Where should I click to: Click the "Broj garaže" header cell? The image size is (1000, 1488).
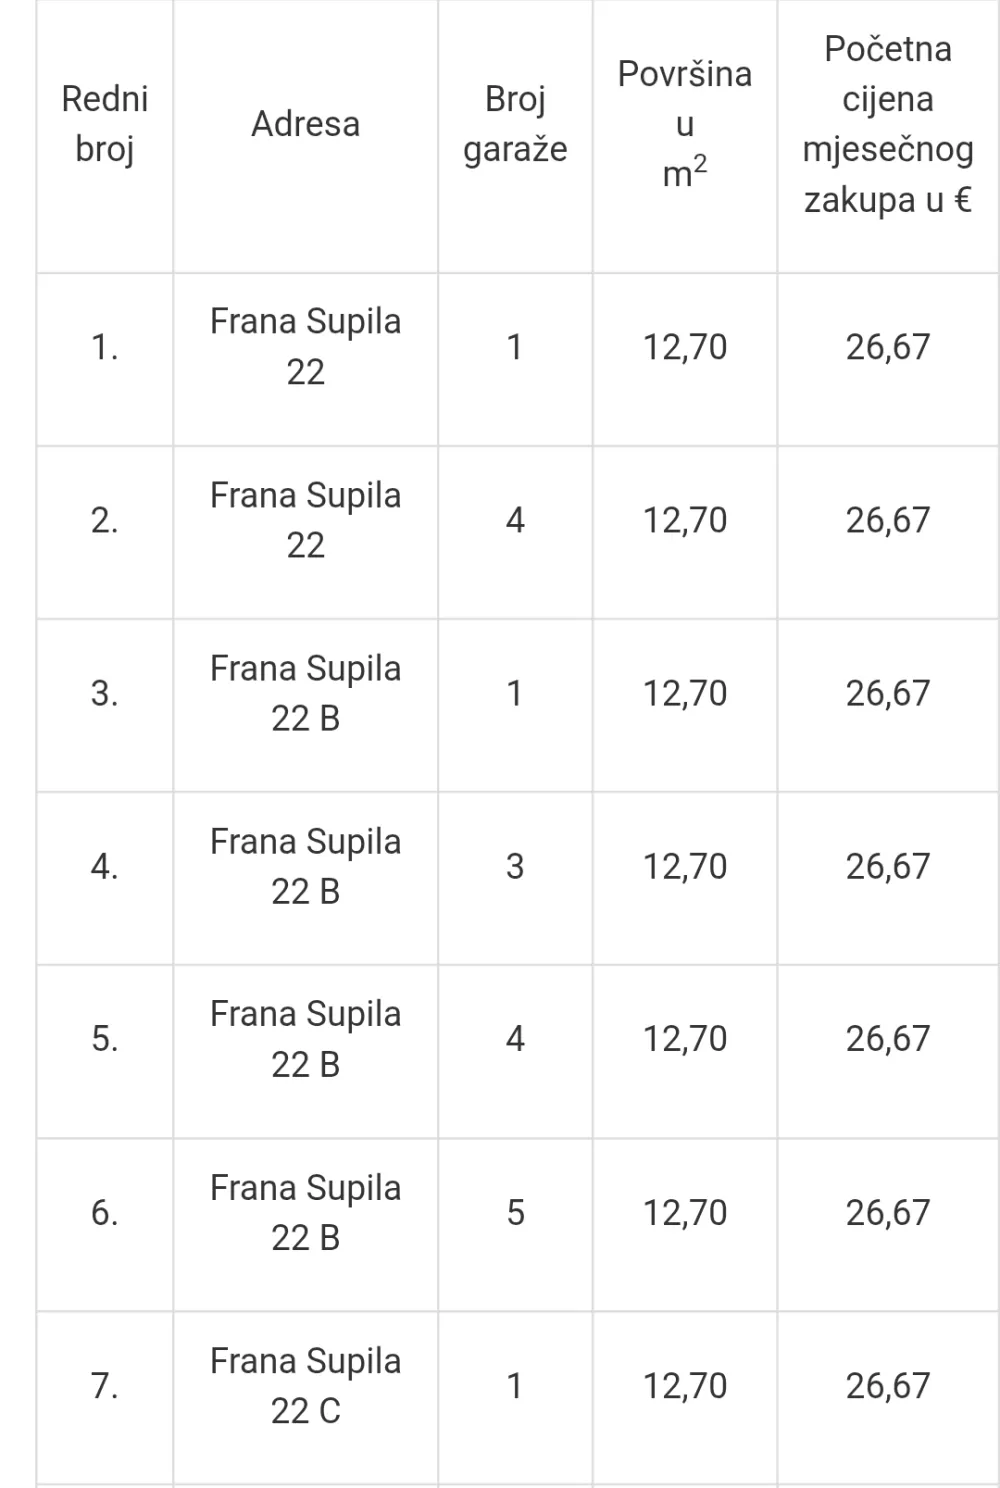515,124
